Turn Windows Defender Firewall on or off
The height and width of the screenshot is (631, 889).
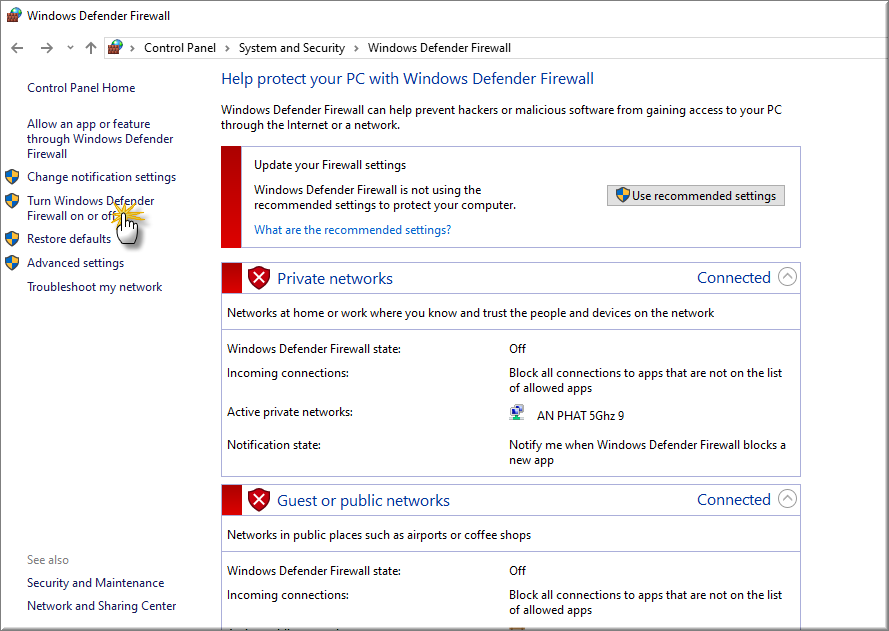point(91,208)
